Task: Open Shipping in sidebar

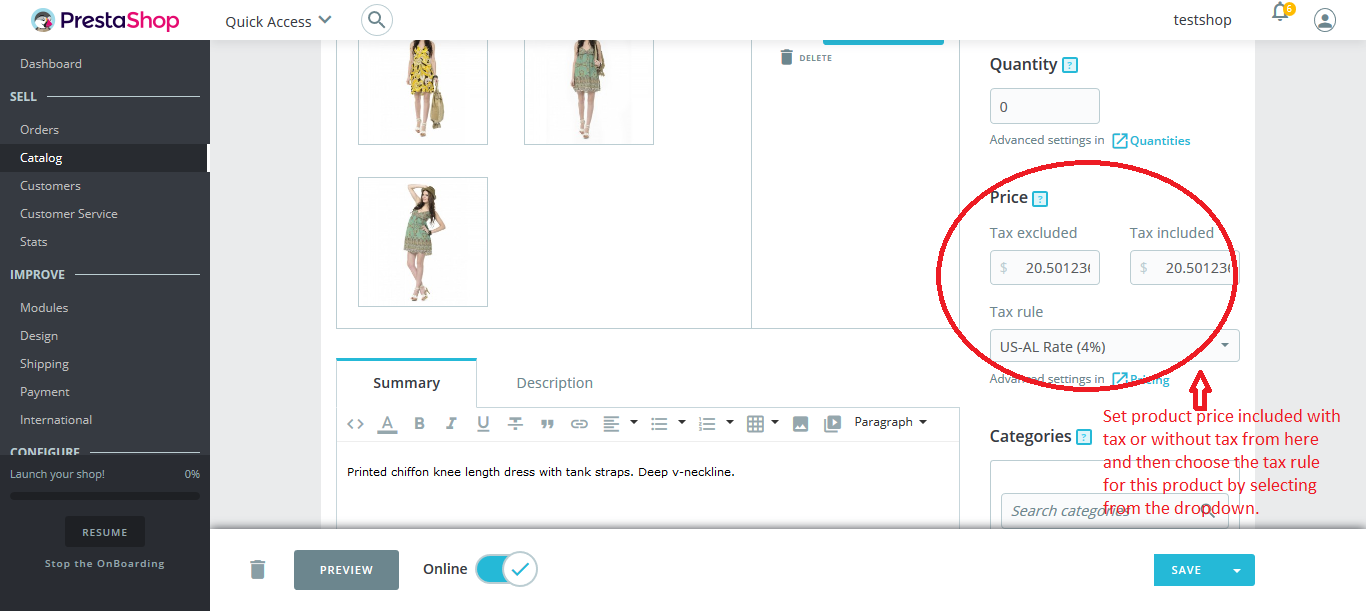Action: click(x=44, y=364)
